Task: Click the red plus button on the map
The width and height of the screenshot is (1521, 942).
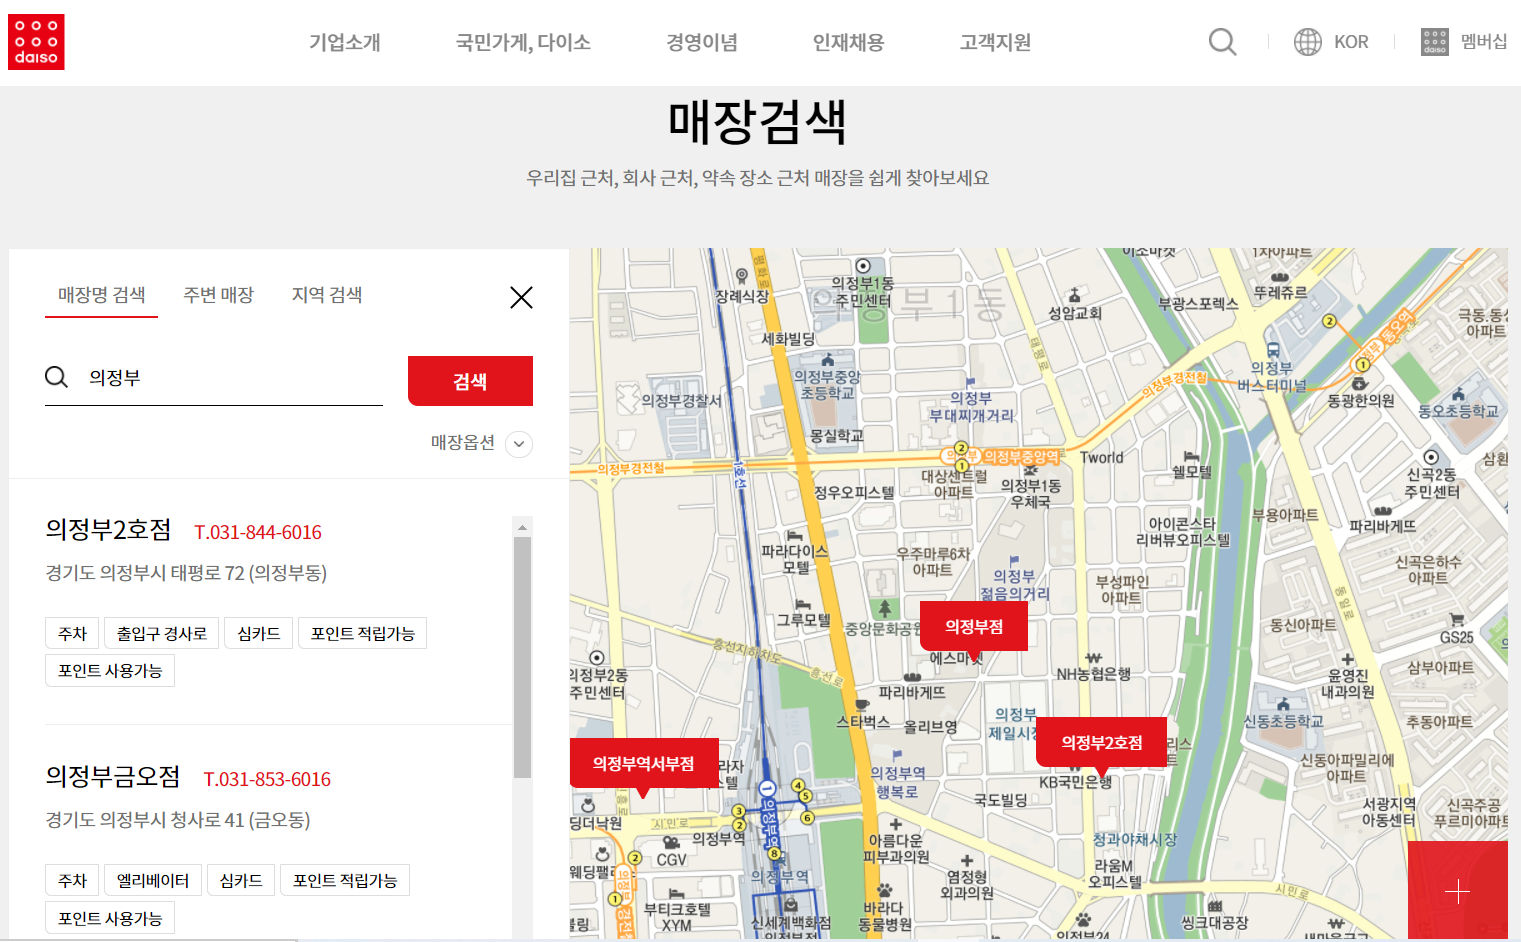Action: tap(1458, 890)
